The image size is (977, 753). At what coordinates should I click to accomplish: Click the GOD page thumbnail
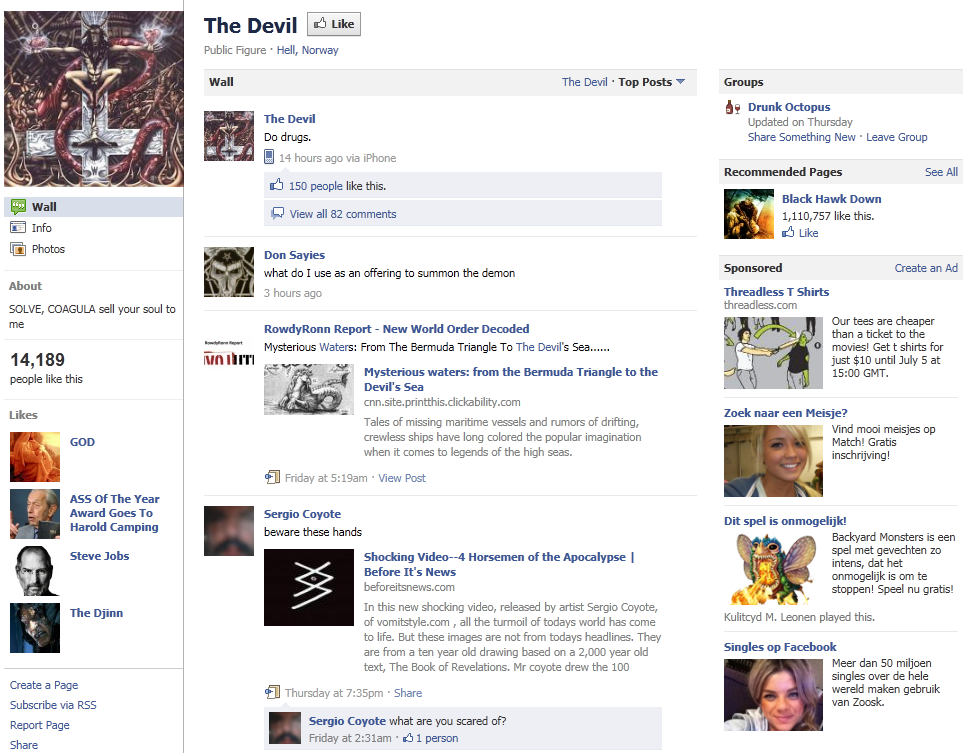tap(35, 457)
